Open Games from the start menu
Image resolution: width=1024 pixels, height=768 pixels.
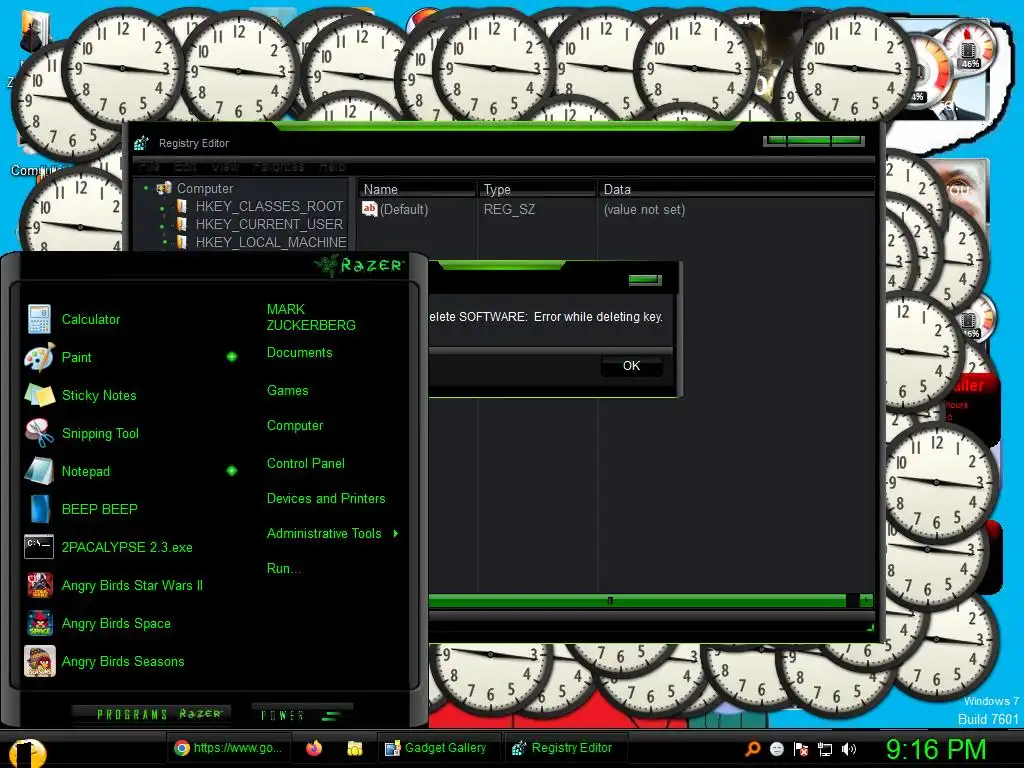pos(287,391)
